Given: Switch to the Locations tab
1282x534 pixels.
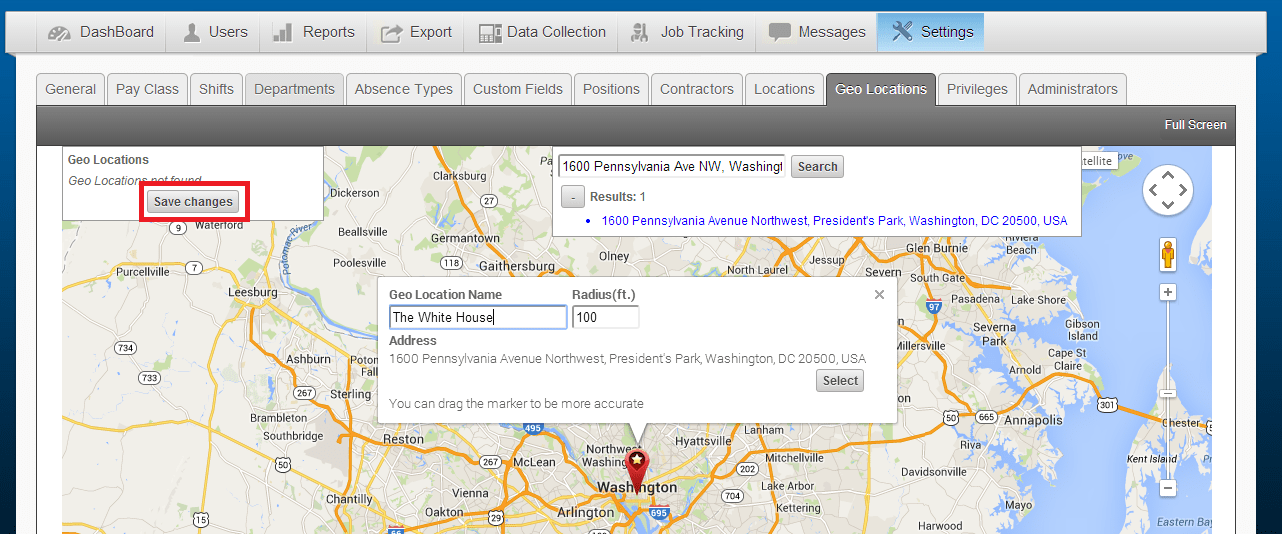Looking at the screenshot, I should [784, 89].
